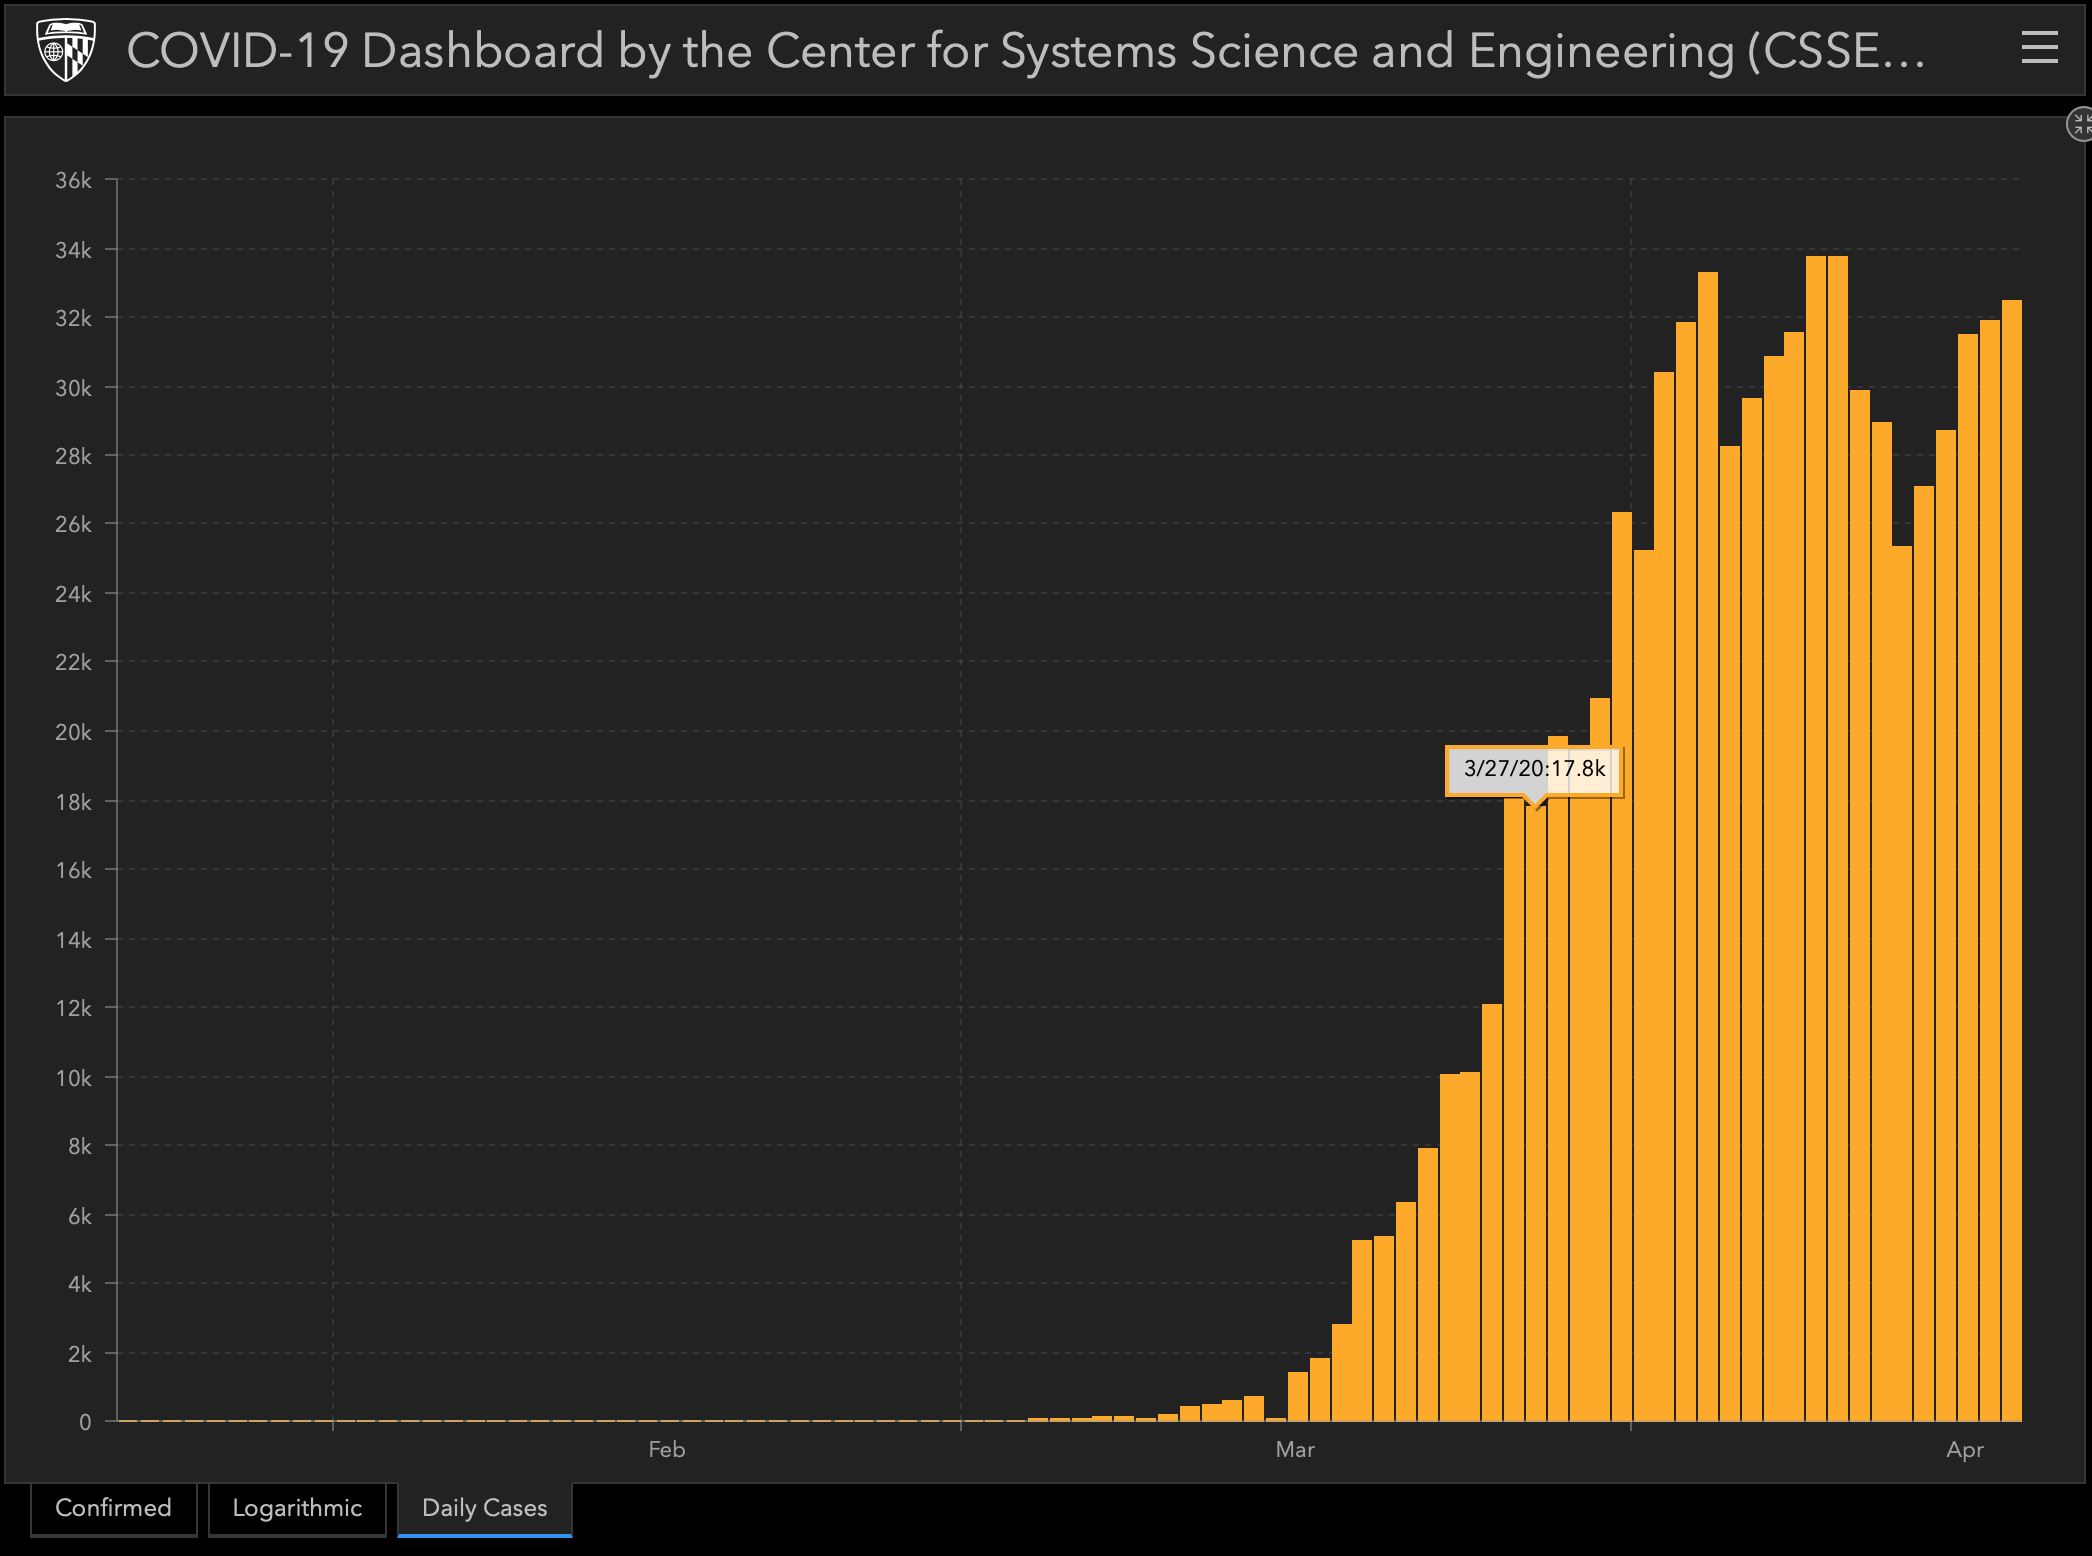This screenshot has width=2092, height=1556.
Task: Click the 28k y-axis label
Action: (73, 456)
